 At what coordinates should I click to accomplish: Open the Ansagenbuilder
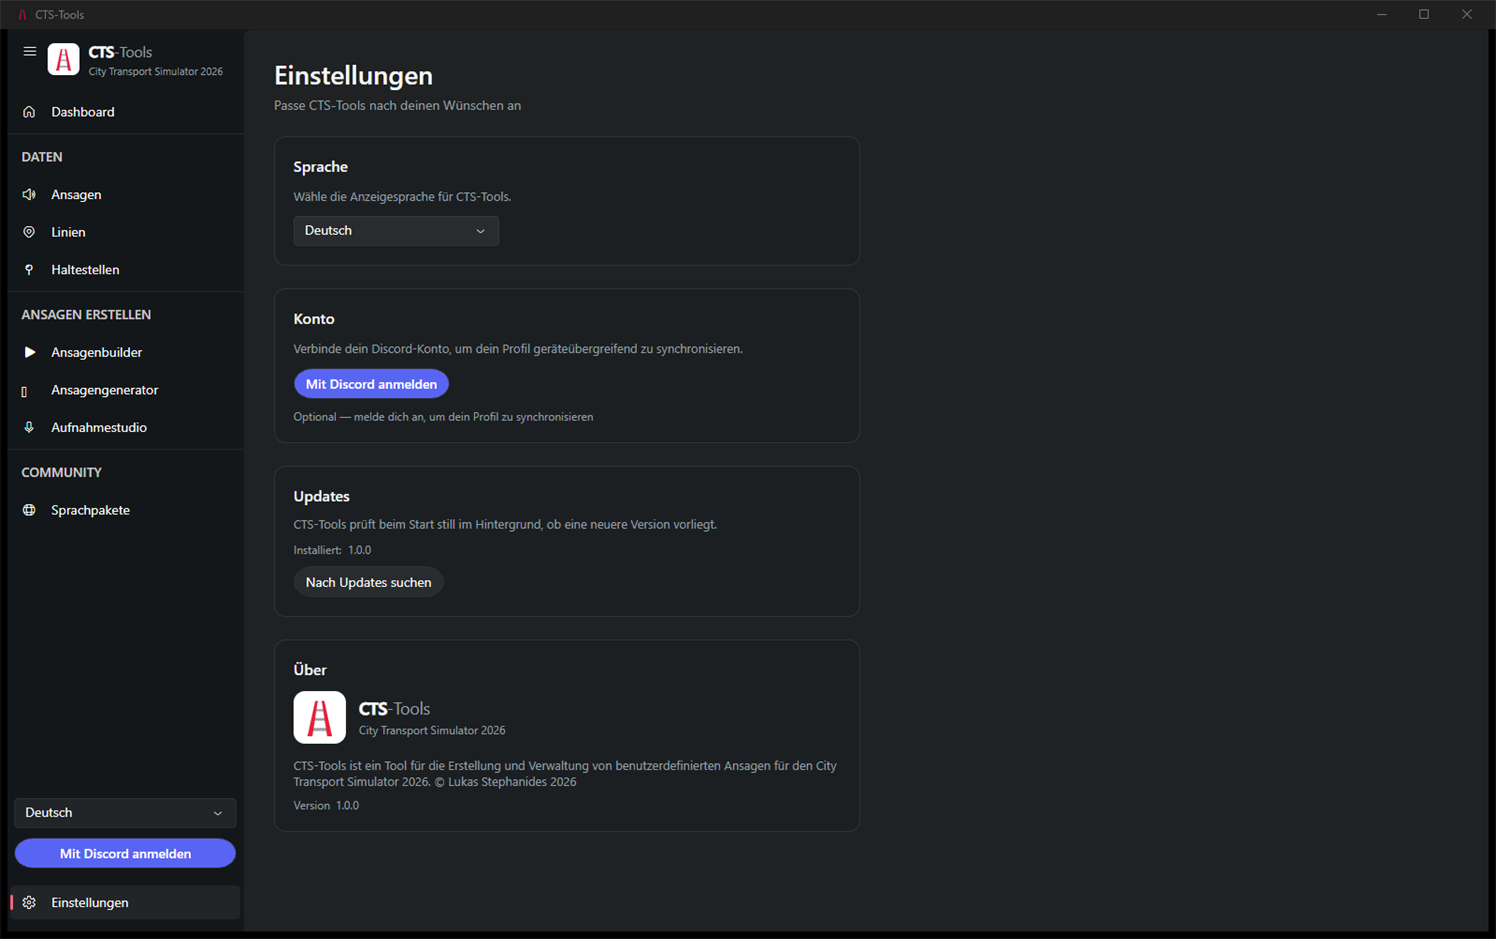coord(125,352)
